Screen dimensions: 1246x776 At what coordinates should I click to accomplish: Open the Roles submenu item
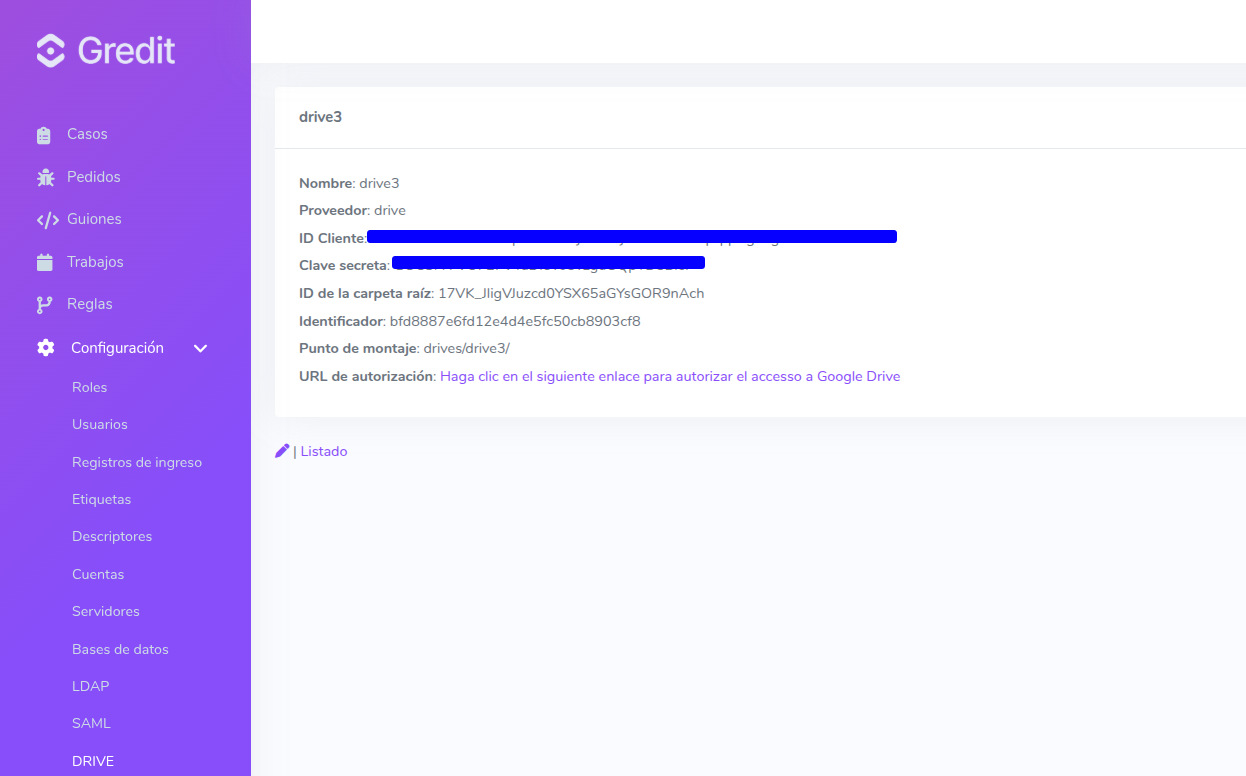[89, 387]
